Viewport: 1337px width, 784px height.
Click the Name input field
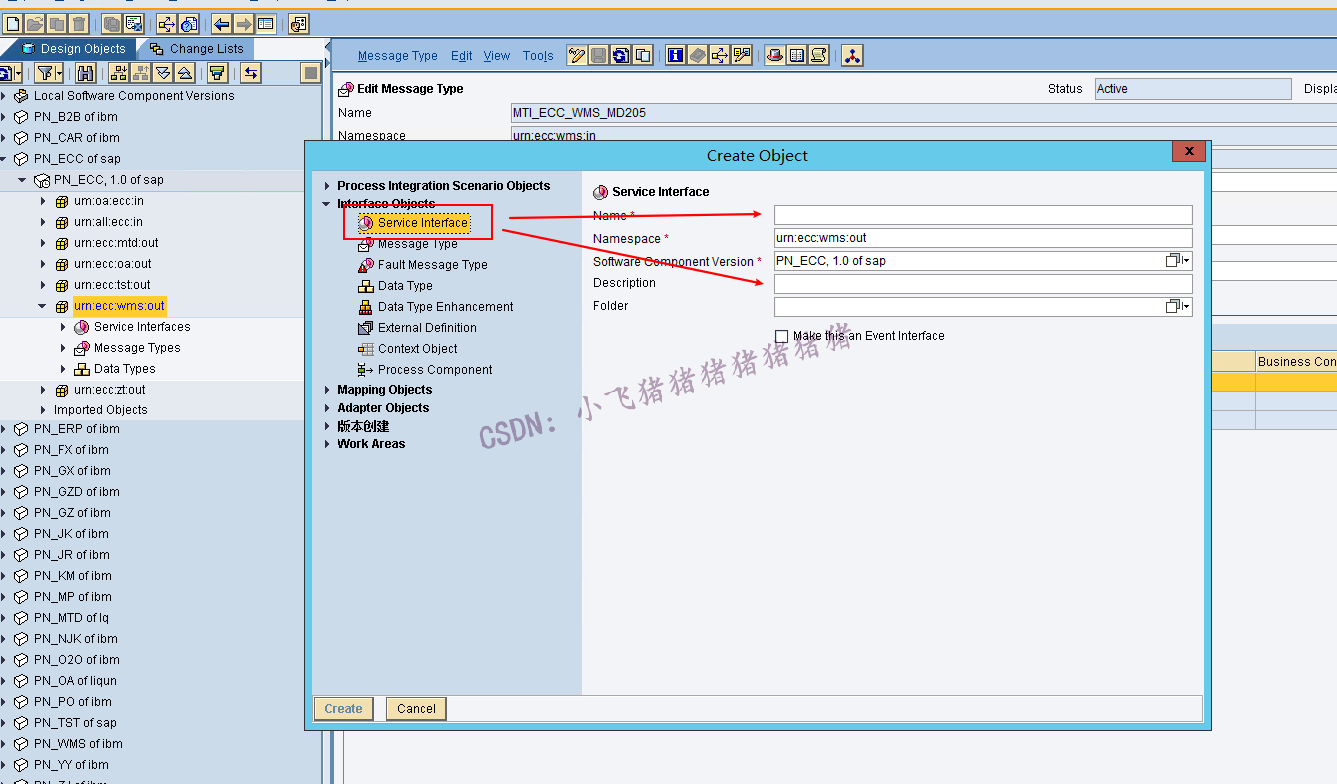coord(983,215)
